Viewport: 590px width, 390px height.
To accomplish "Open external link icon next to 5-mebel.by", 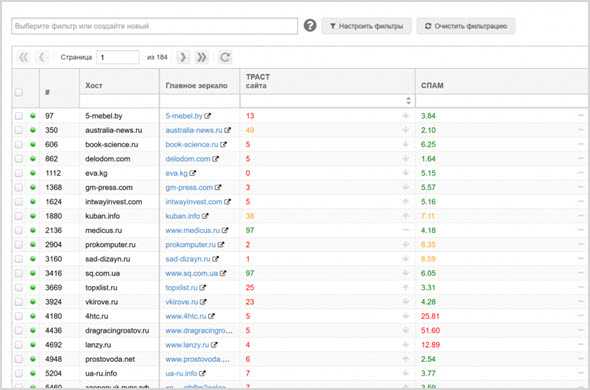I will click(x=207, y=116).
